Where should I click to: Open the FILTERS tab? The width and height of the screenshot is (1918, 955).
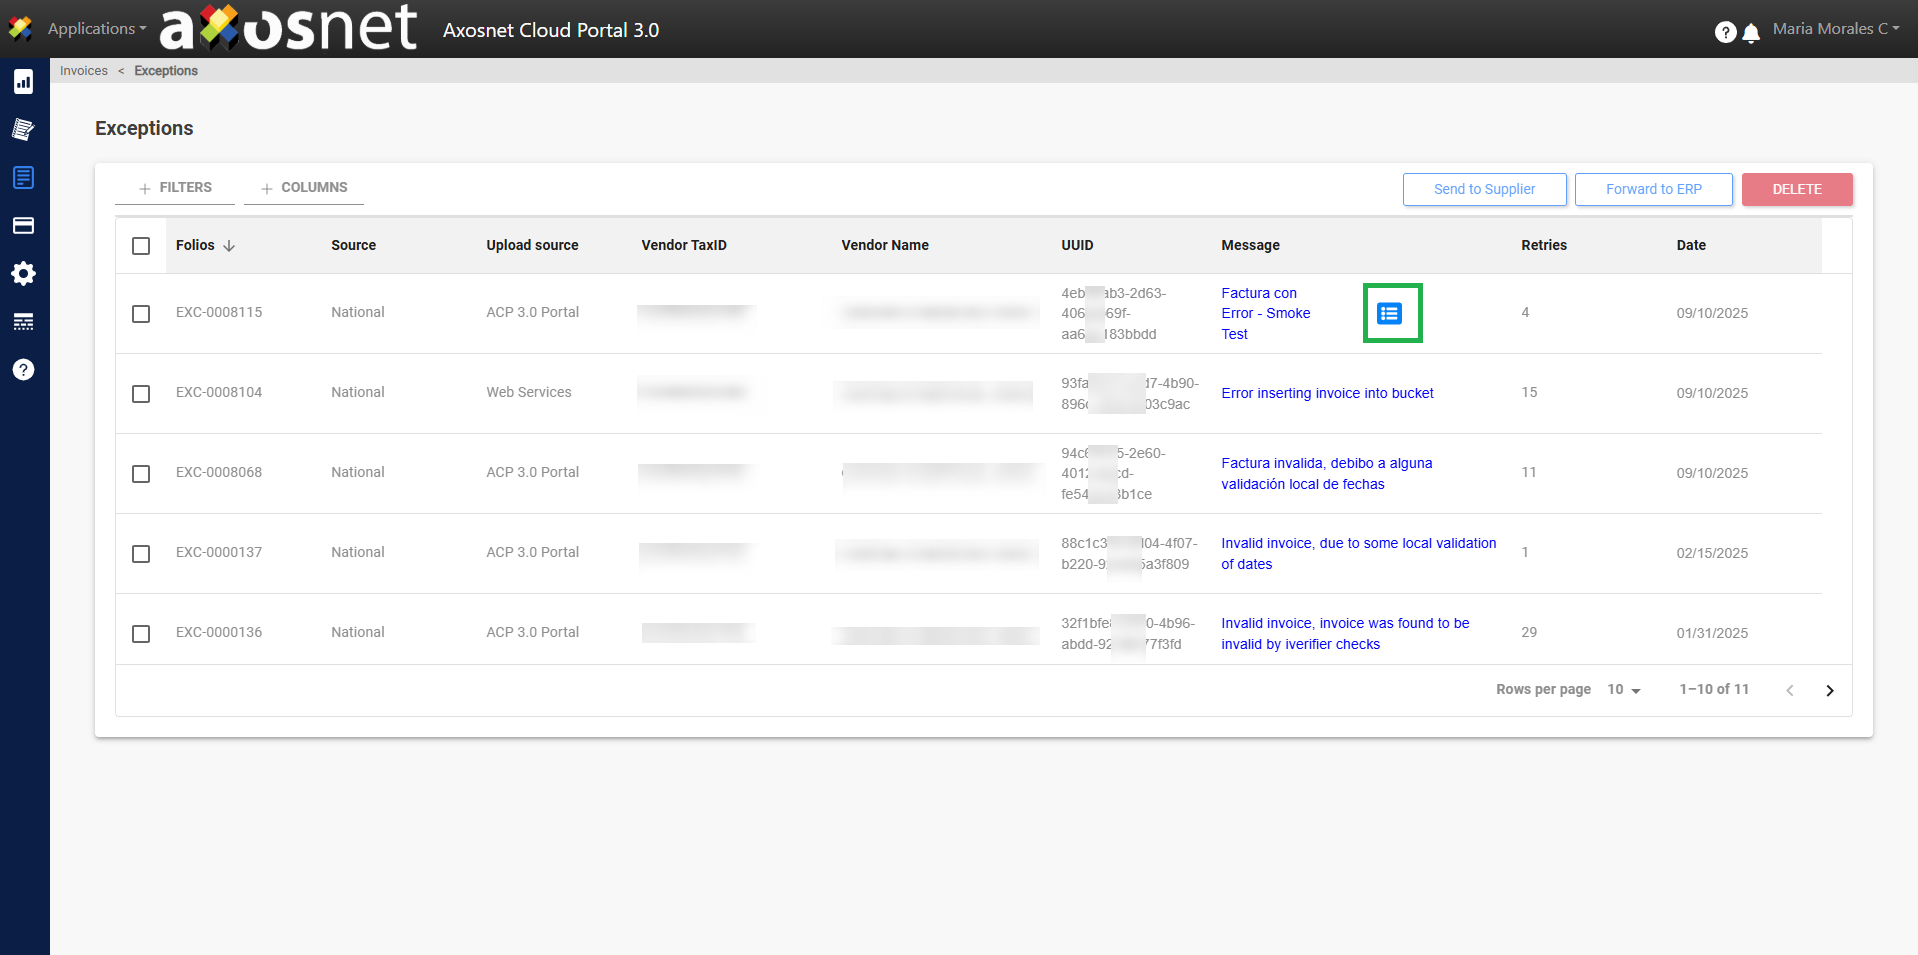(175, 188)
